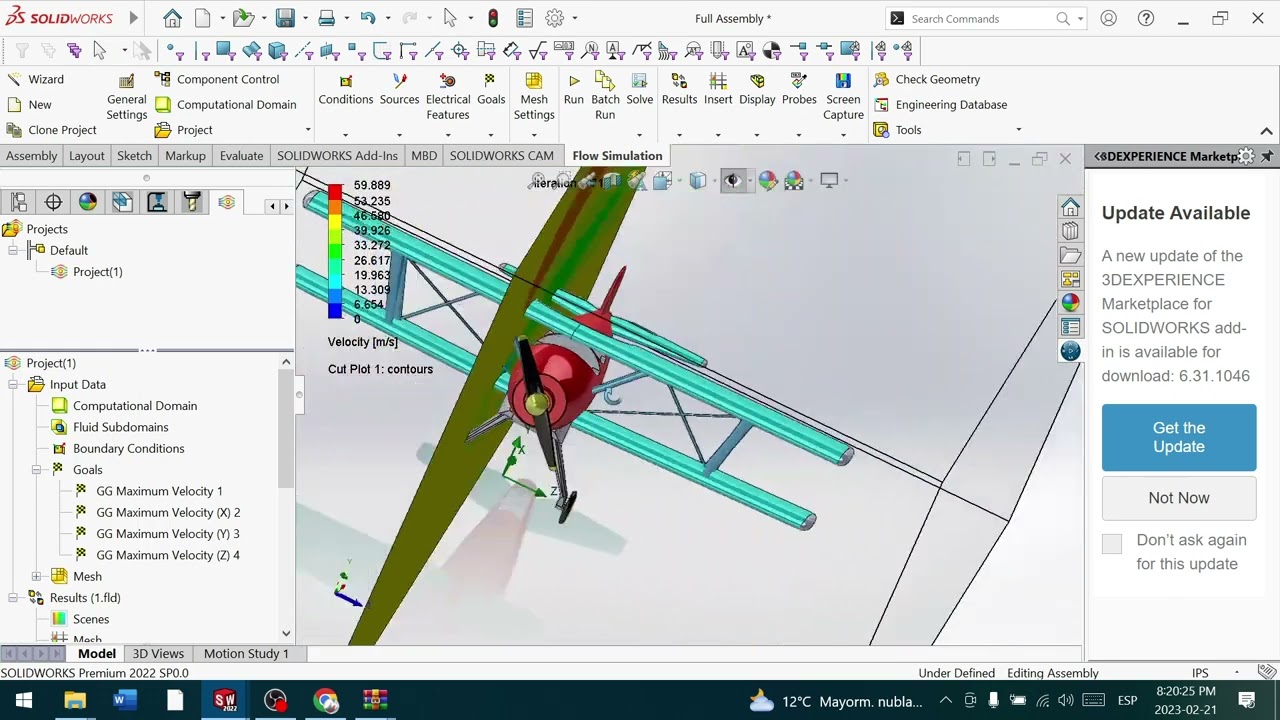The image size is (1280, 720).
Task: Toggle Hide/Show Items eye icon
Action: click(x=733, y=180)
